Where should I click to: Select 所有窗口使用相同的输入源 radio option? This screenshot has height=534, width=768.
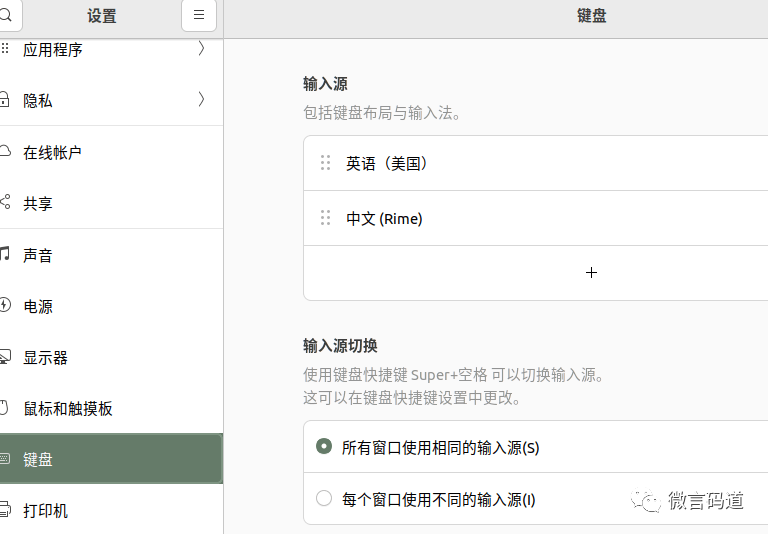click(x=323, y=447)
